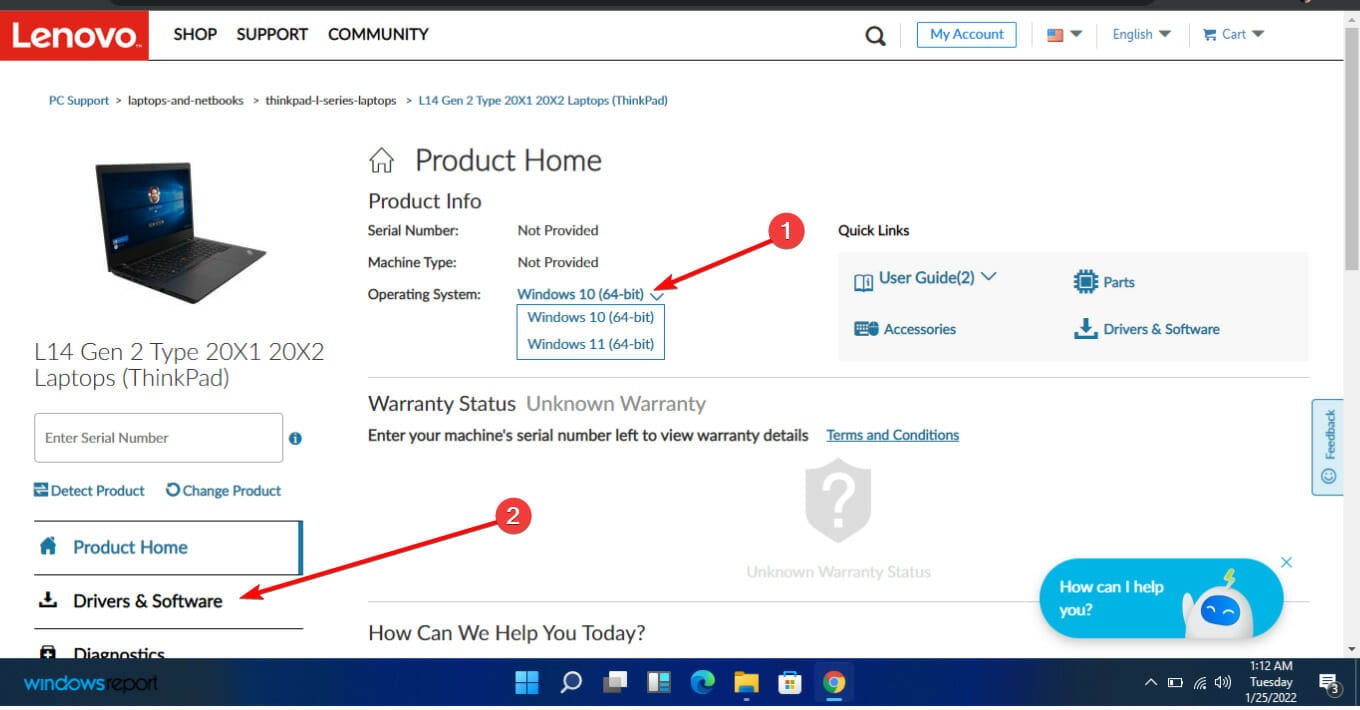Click the US flag region icon
The width and height of the screenshot is (1360, 710).
pos(1055,35)
